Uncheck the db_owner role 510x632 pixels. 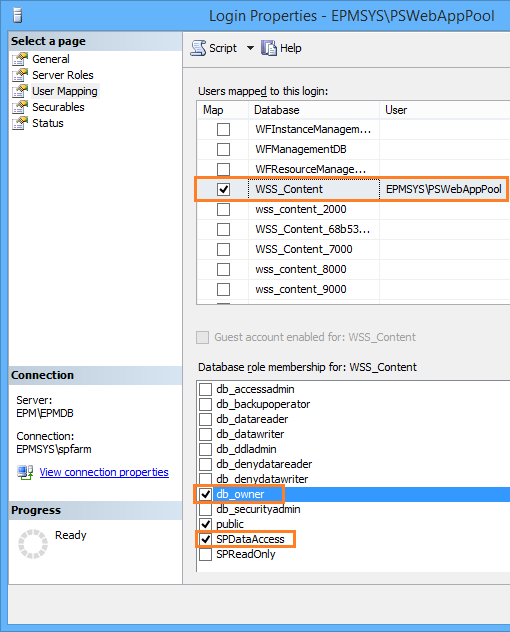tap(206, 494)
